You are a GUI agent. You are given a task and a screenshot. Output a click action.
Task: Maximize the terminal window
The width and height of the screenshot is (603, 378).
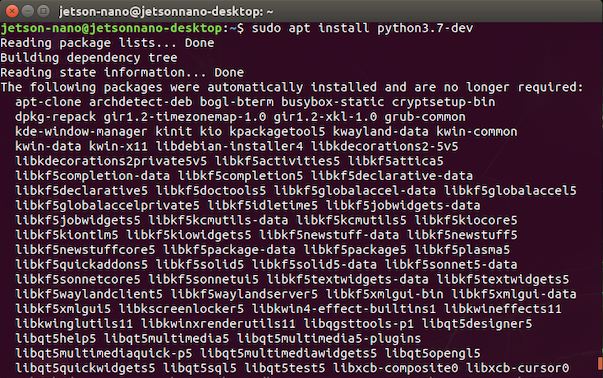pos(43,11)
